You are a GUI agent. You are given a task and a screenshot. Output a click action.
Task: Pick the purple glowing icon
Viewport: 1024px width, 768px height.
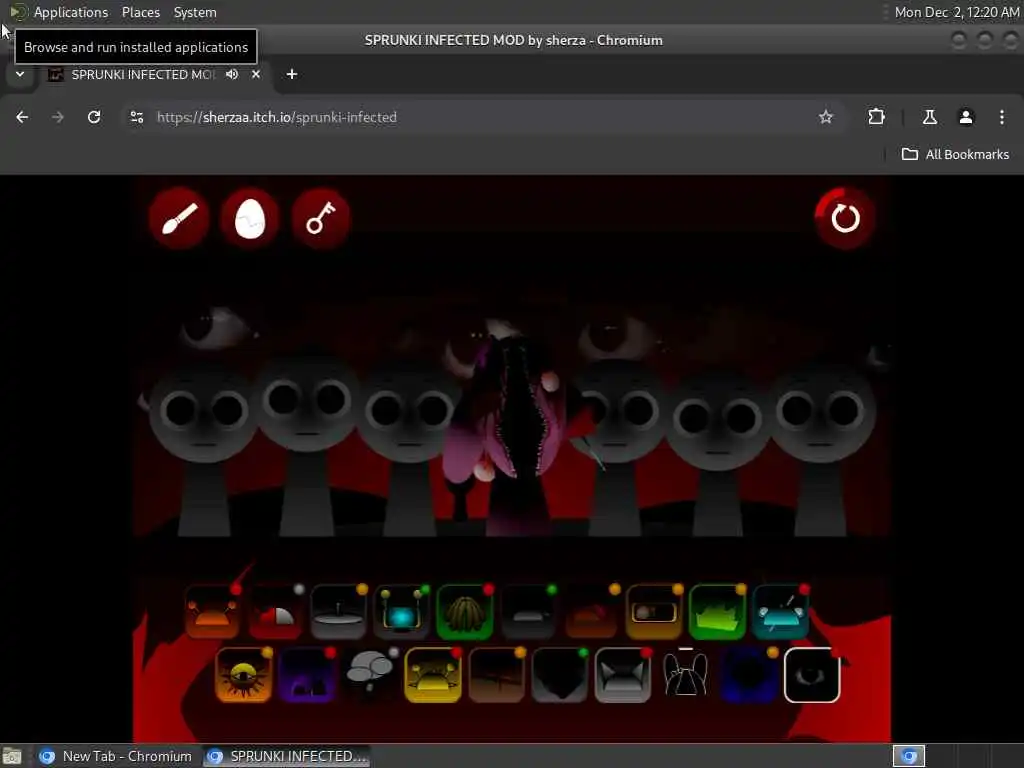tap(307, 675)
